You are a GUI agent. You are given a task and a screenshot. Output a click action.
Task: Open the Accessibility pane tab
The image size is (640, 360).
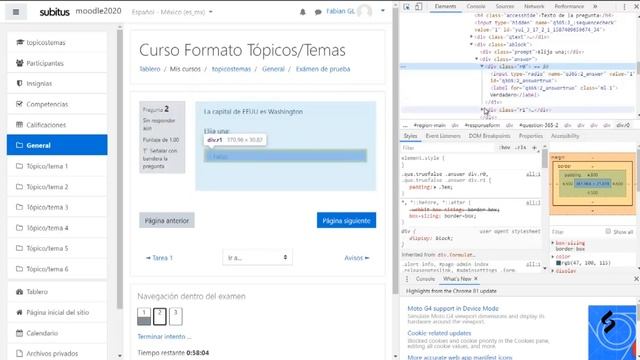click(x=565, y=136)
